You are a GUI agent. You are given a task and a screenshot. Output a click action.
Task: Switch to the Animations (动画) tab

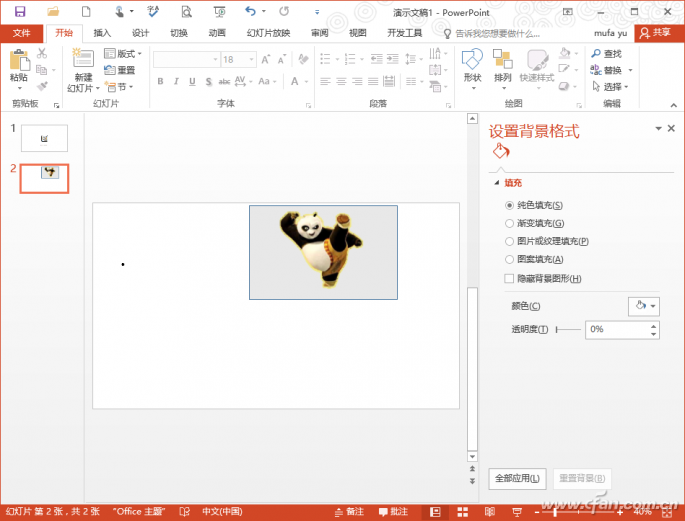217,33
